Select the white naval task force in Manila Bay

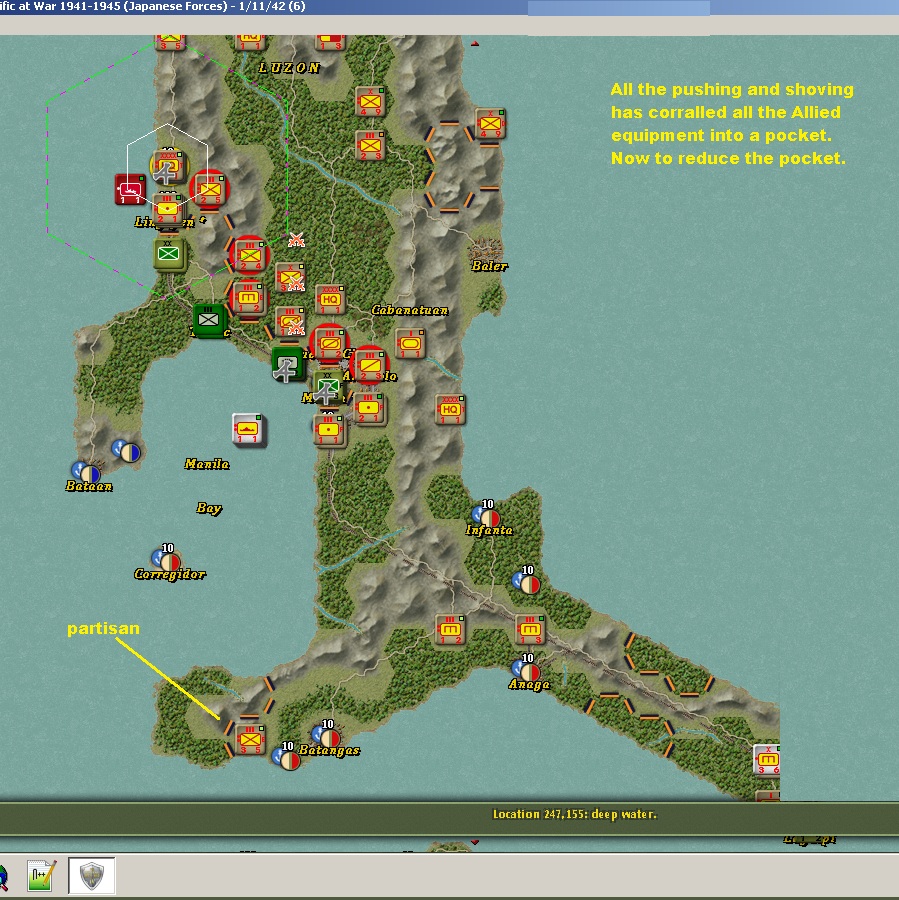click(x=248, y=429)
